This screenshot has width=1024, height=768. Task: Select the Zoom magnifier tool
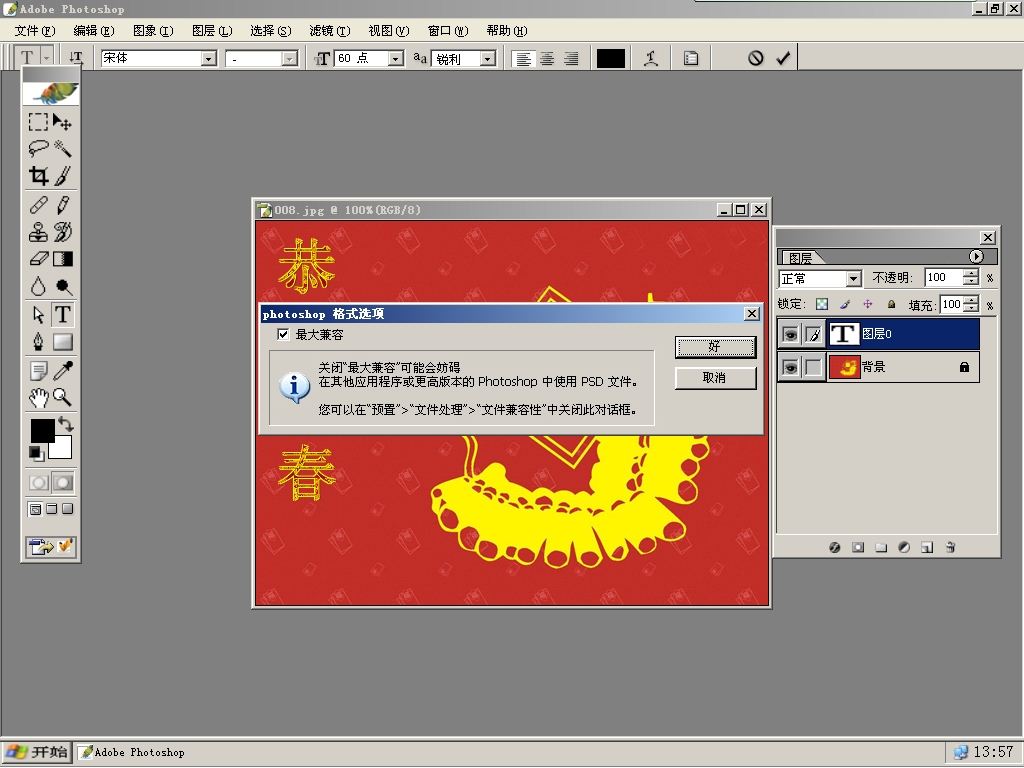(63, 397)
